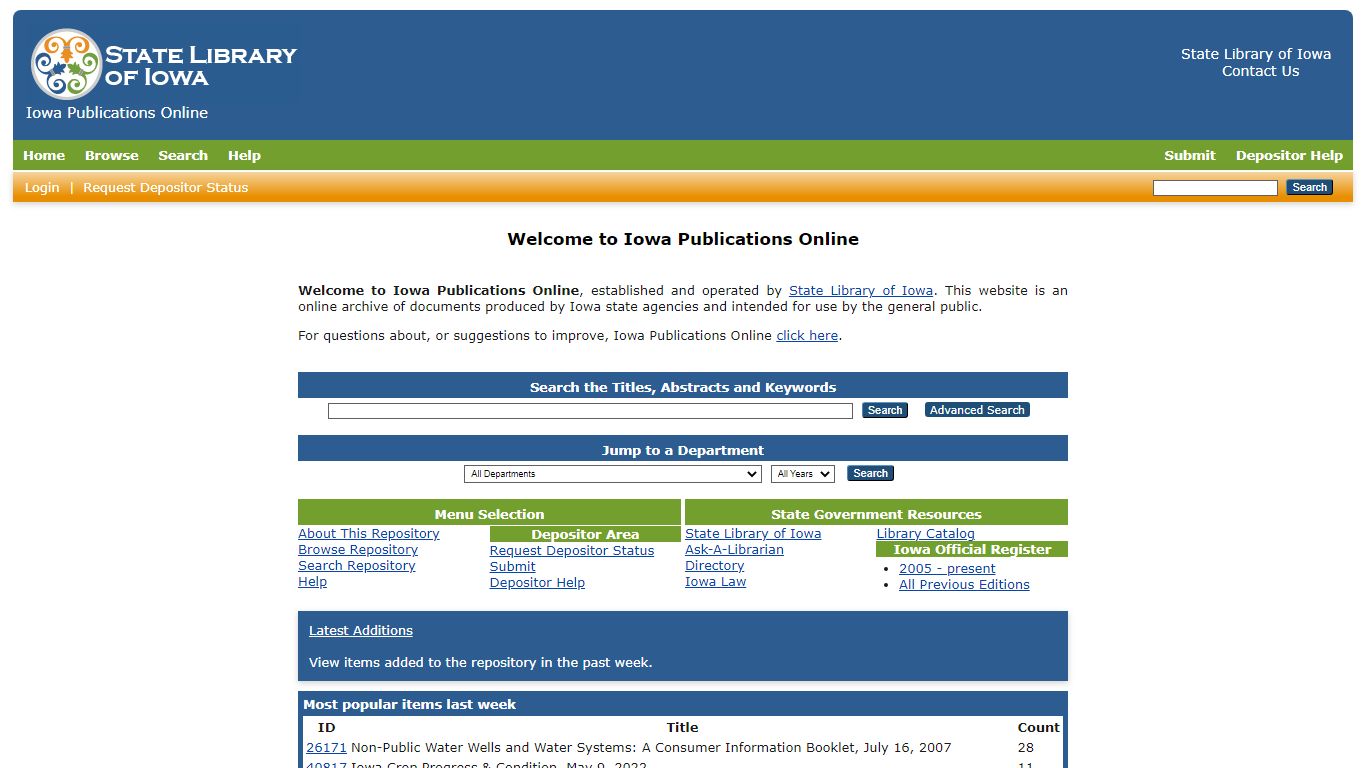The width and height of the screenshot is (1366, 768).
Task: Open the Ask-A-Librarian link
Action: pos(734,550)
